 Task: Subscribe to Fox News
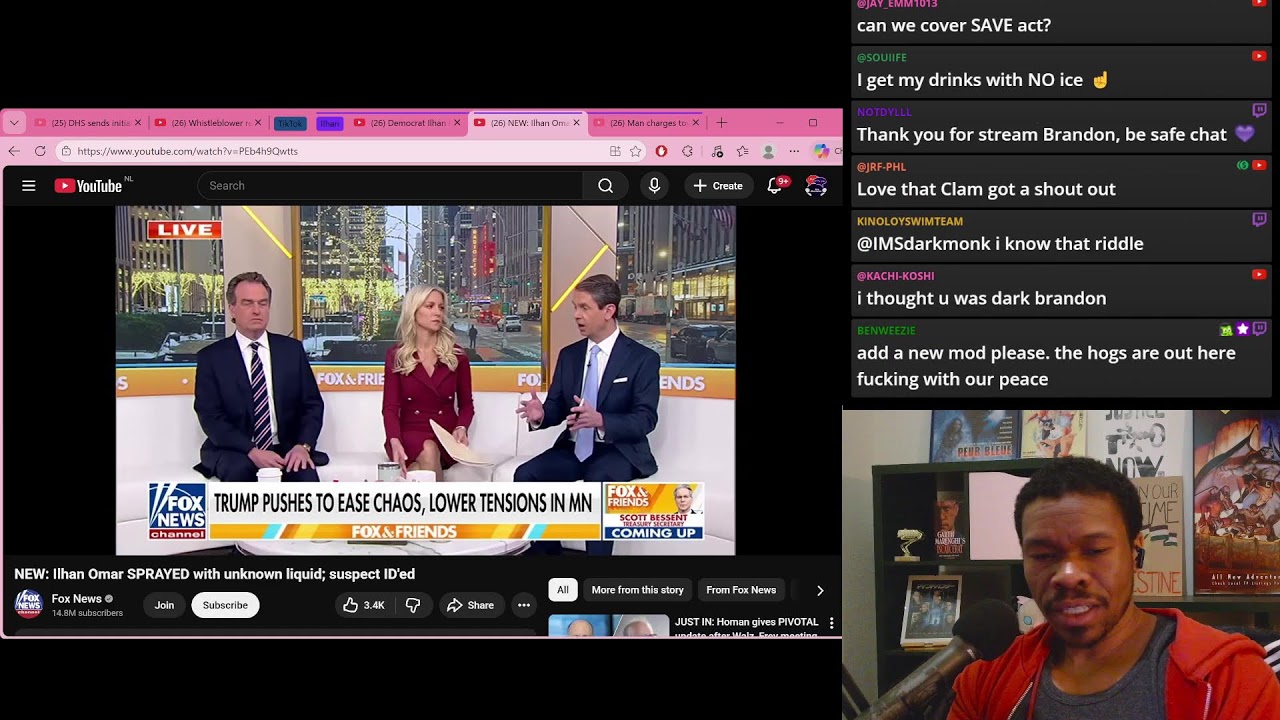coord(225,605)
